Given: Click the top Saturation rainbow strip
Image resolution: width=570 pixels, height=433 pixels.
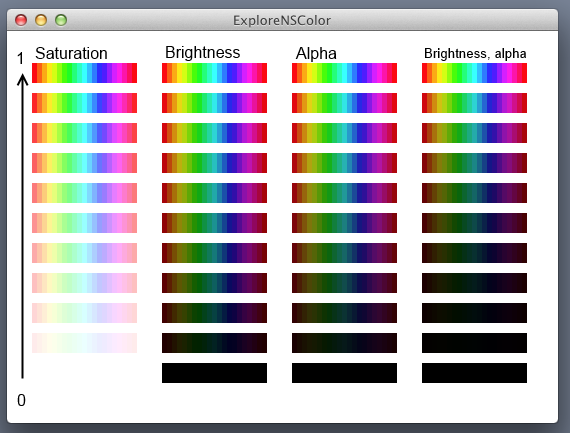Looking at the screenshot, I should (84, 73).
